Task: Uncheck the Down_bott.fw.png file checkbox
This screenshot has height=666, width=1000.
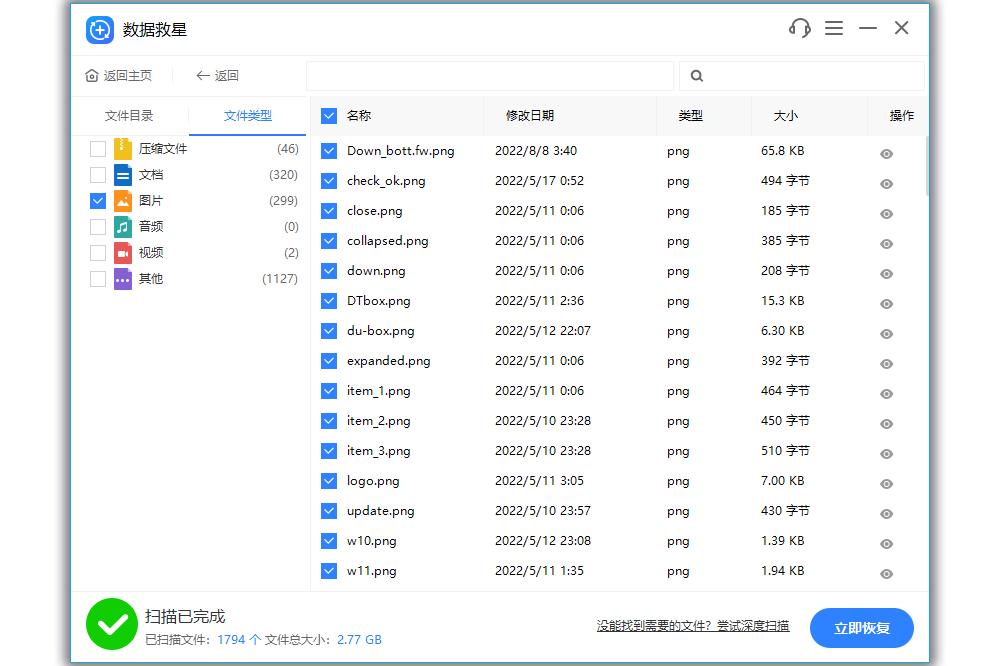Action: [328, 151]
